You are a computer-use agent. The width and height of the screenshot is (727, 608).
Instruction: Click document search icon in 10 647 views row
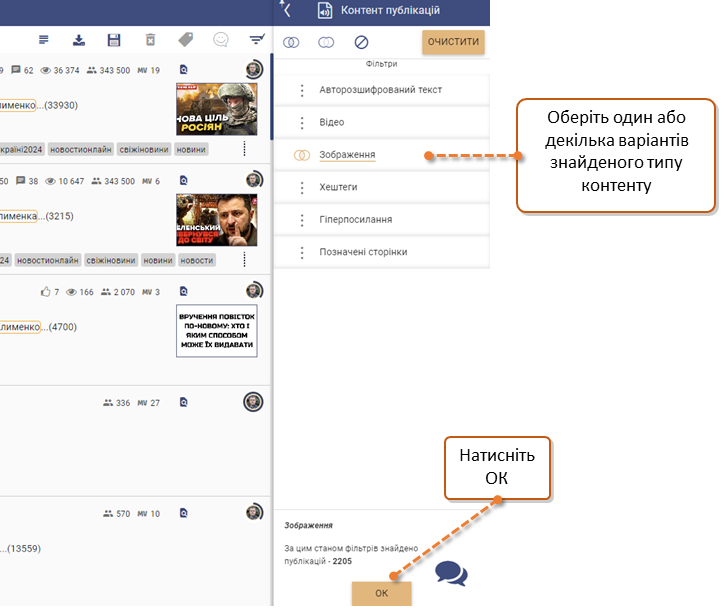click(x=184, y=180)
